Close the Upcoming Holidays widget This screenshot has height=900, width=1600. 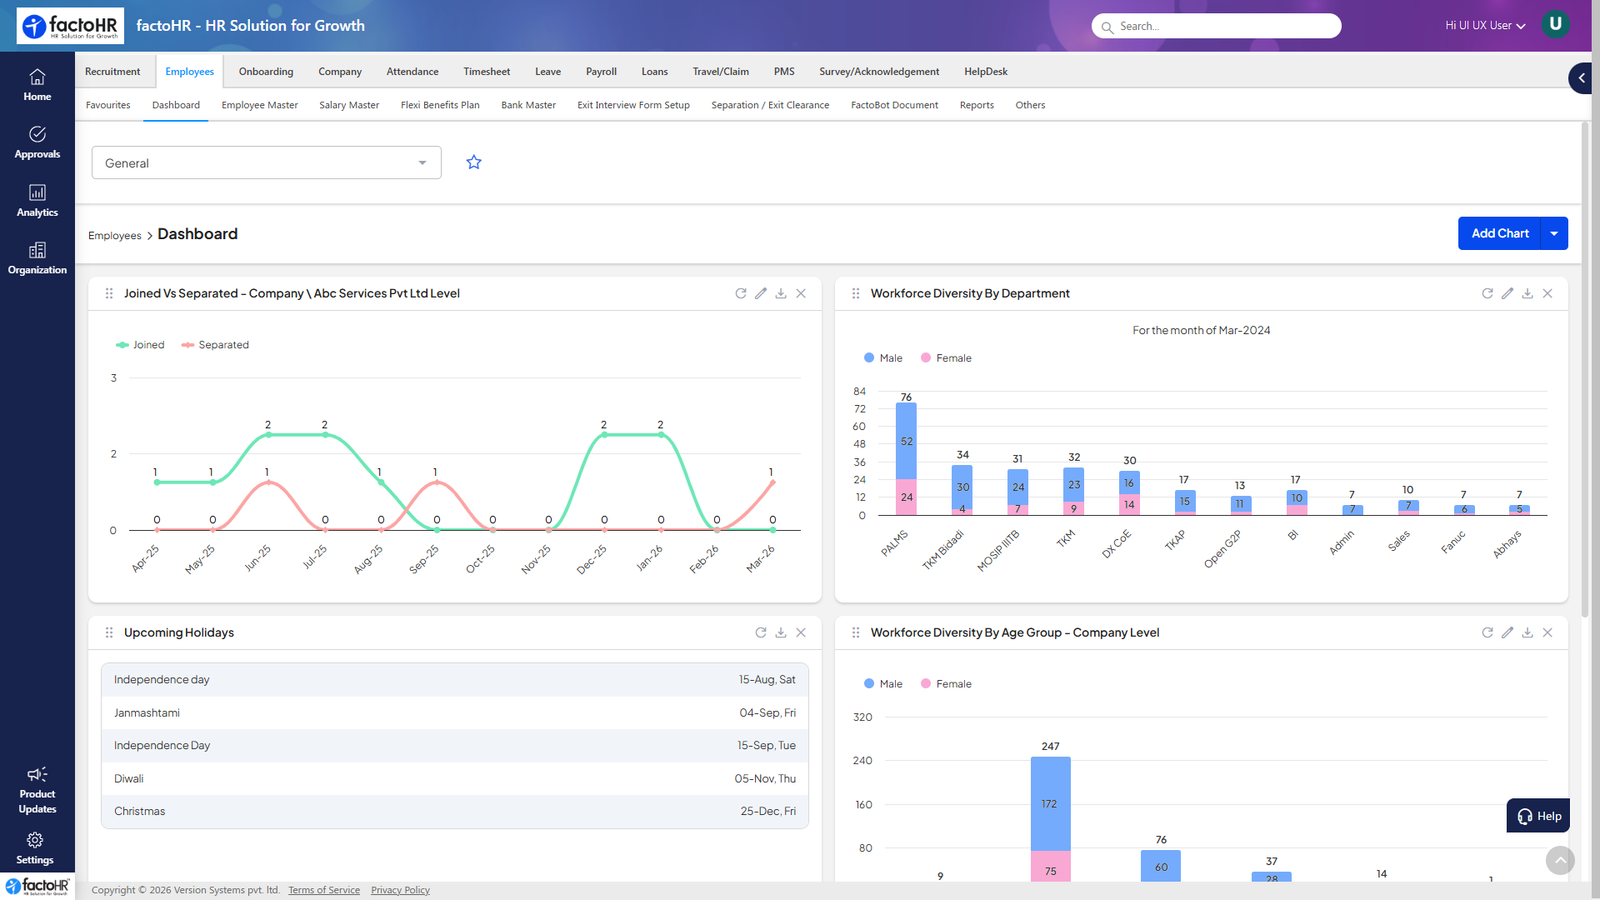(801, 632)
